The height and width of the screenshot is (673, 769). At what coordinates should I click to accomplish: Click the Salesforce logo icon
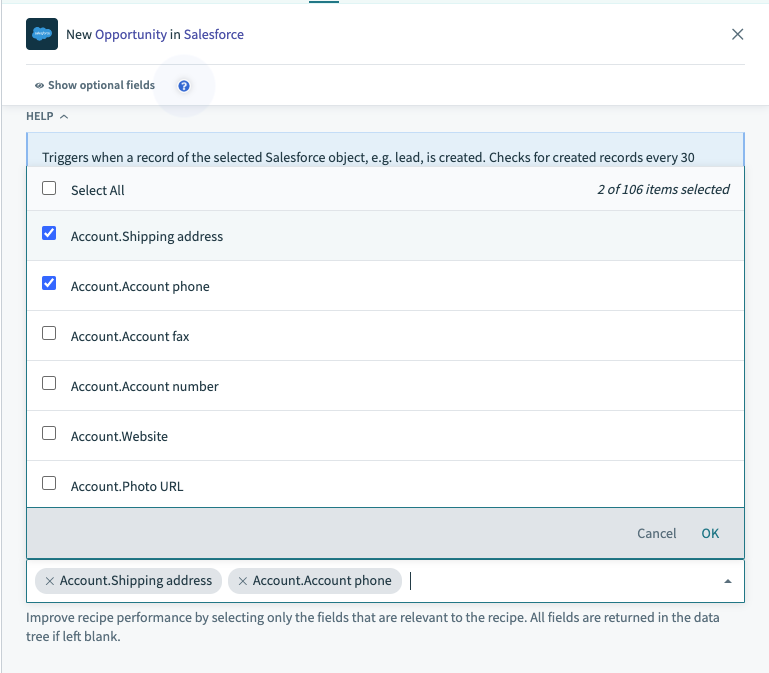[x=42, y=34]
